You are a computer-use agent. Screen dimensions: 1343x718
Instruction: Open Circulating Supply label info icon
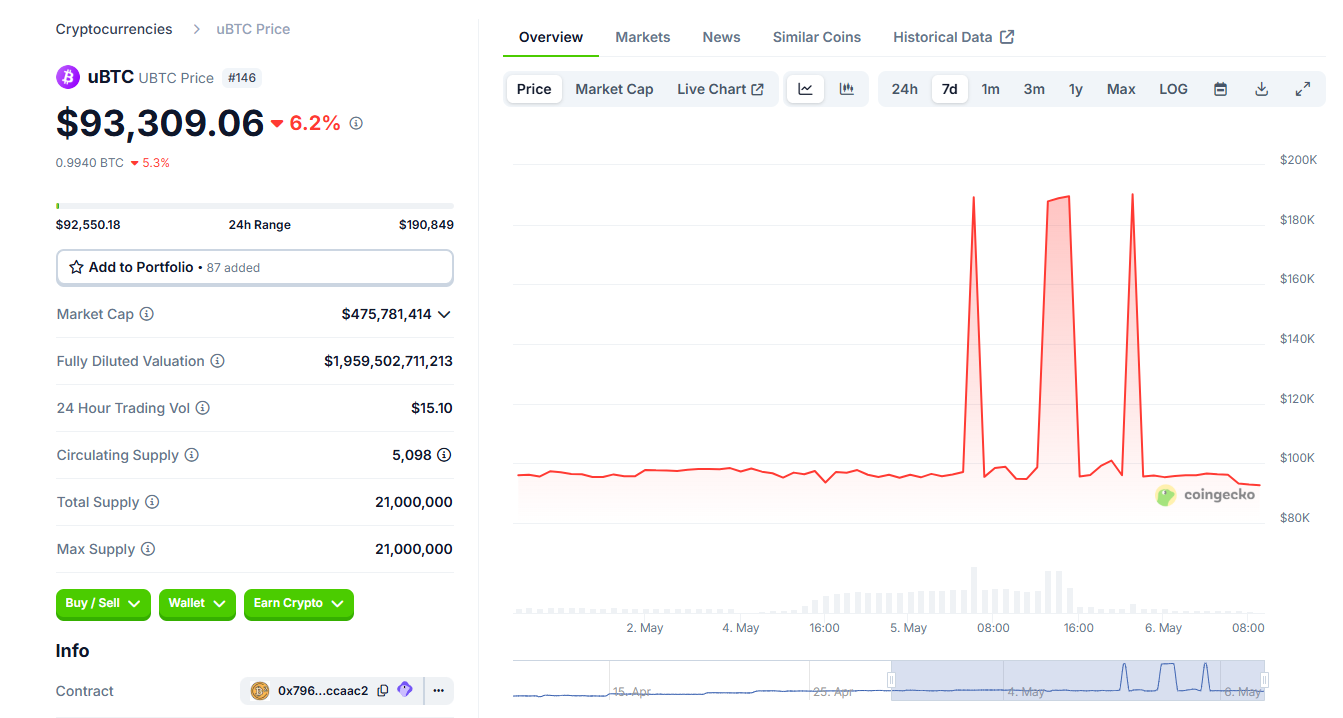click(x=192, y=455)
